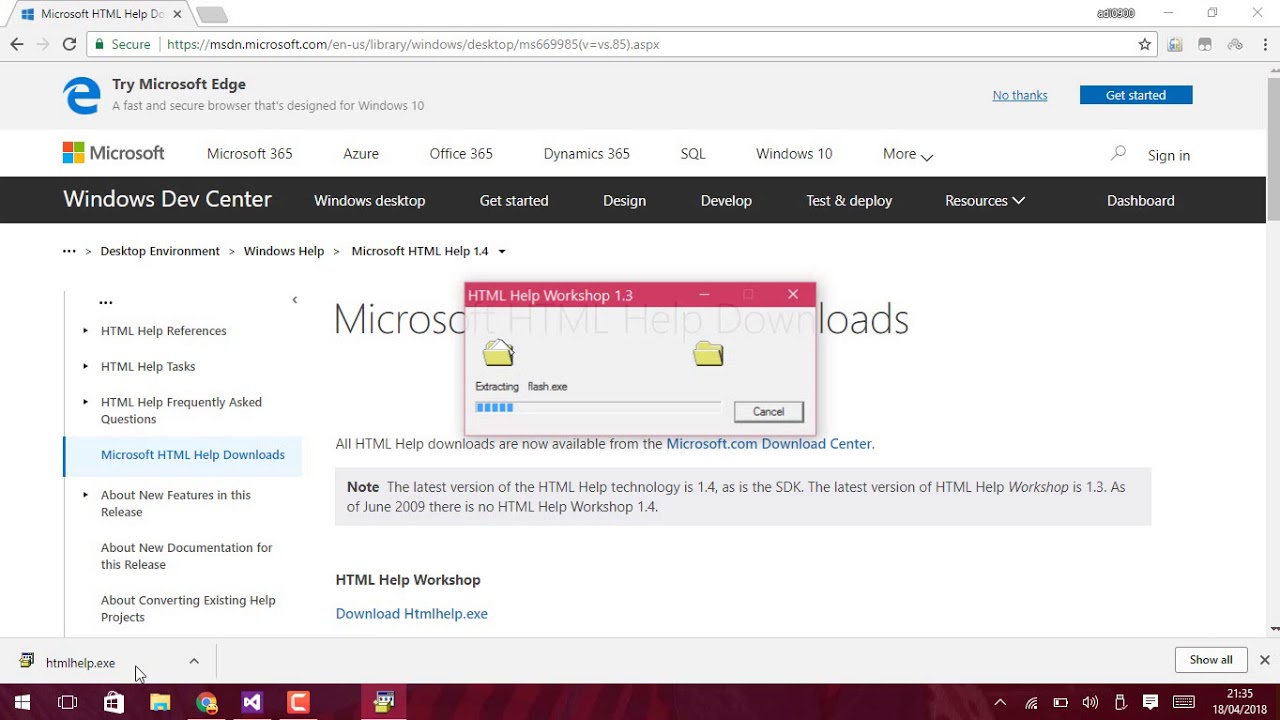Screen dimensions: 1280x720
Task: Show hidden tray icons chevron
Action: pos(1000,702)
